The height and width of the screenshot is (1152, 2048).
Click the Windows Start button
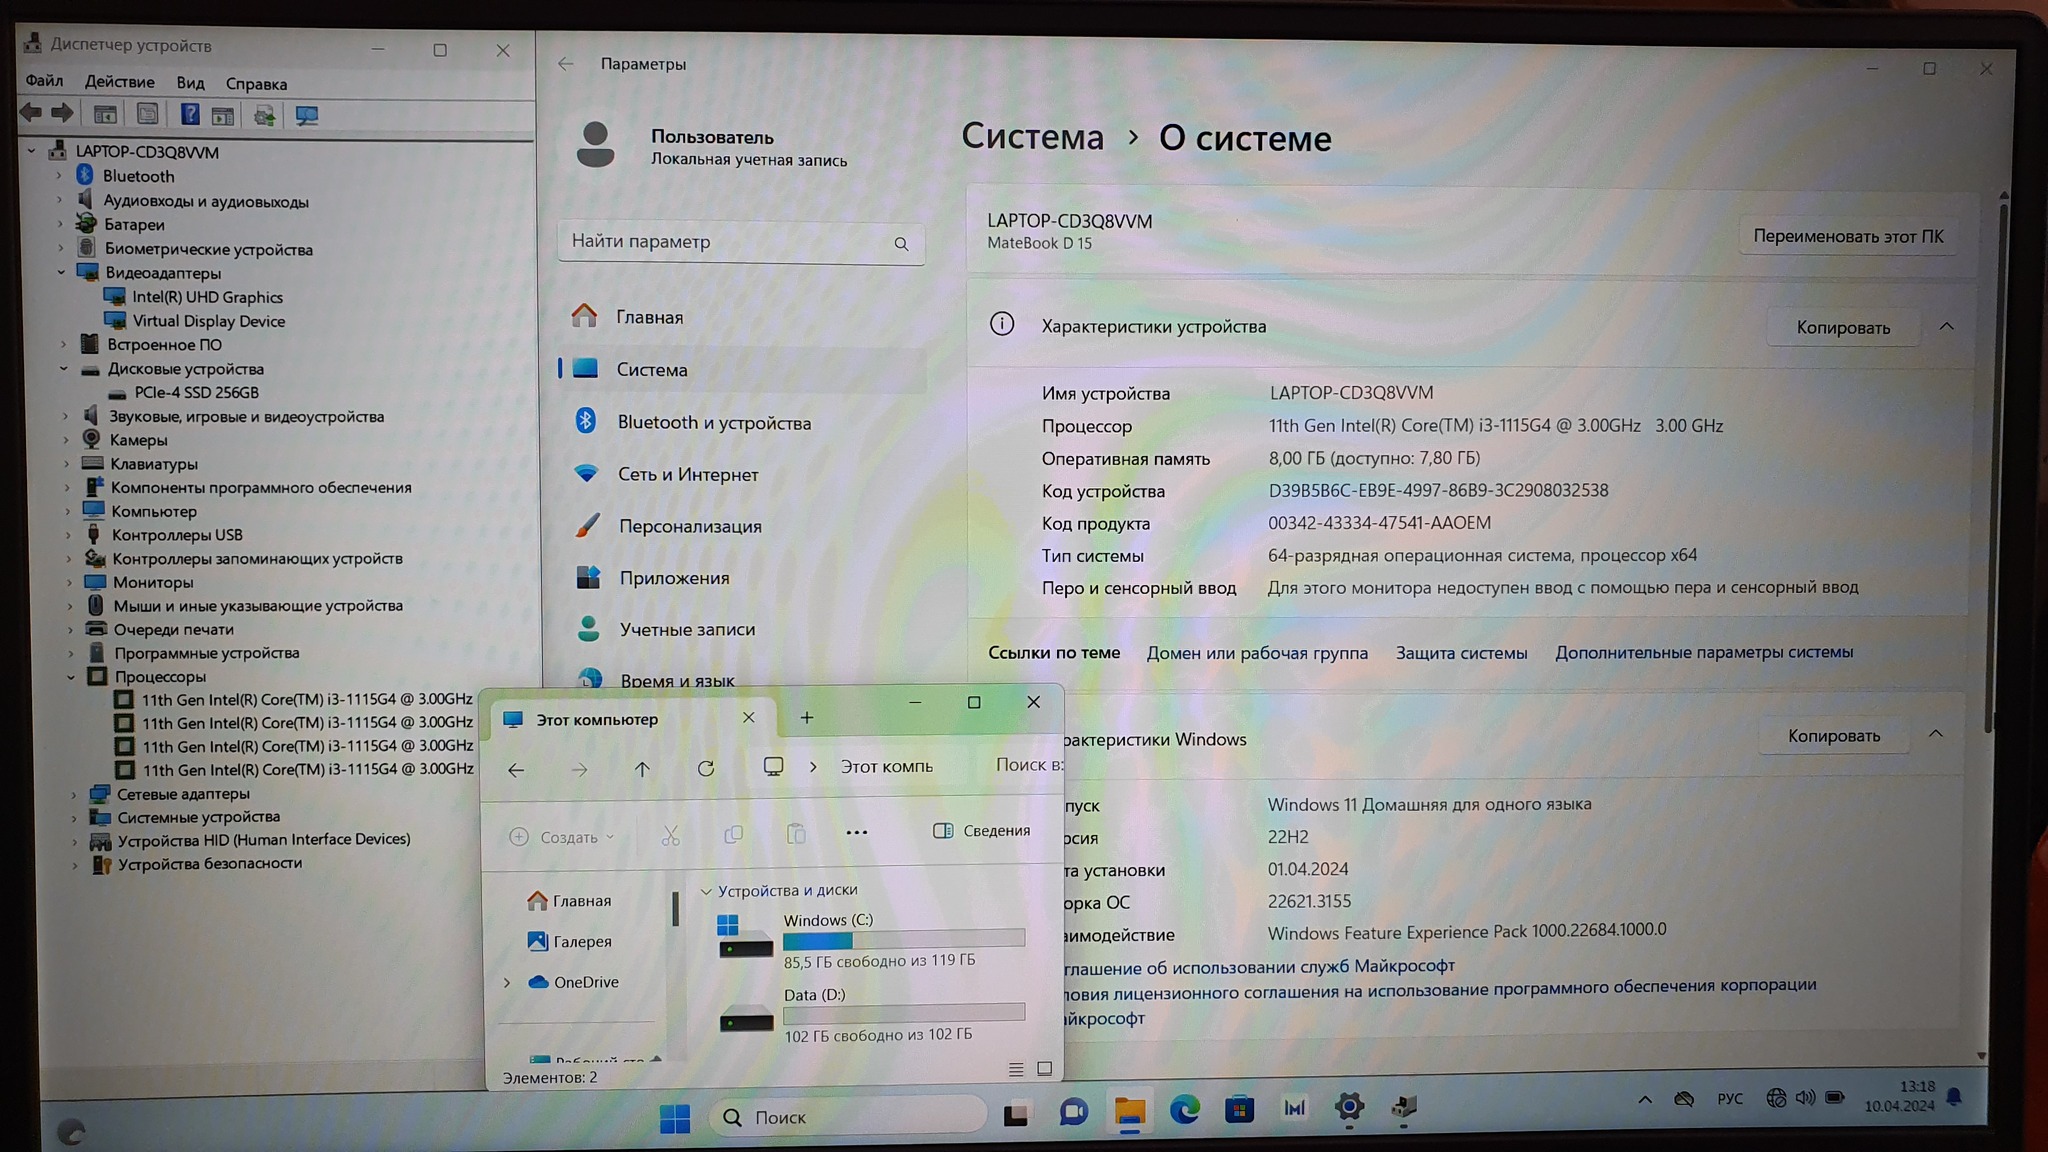coord(675,1118)
